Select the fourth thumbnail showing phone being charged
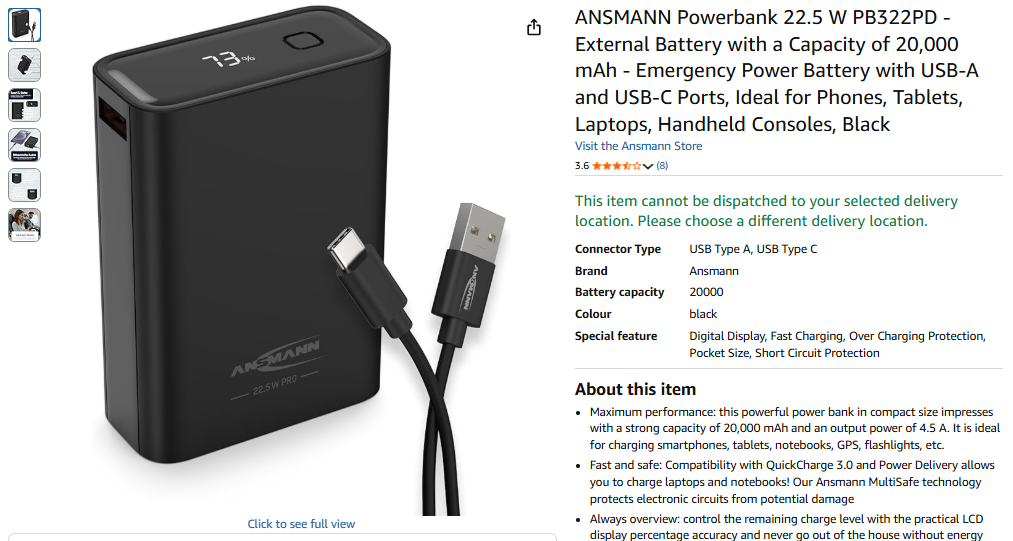 coord(25,145)
